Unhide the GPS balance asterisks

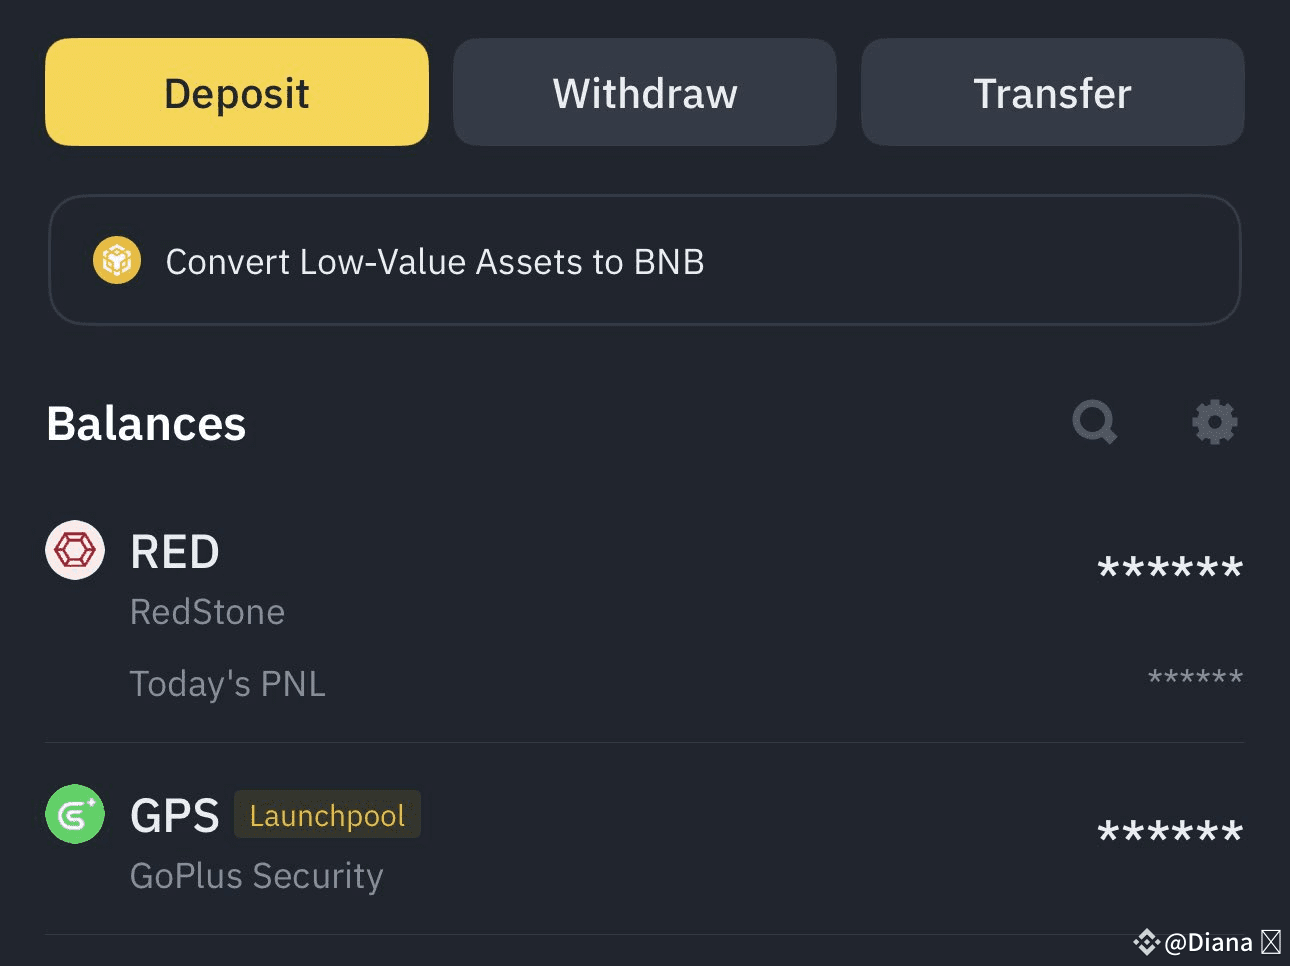(1169, 832)
